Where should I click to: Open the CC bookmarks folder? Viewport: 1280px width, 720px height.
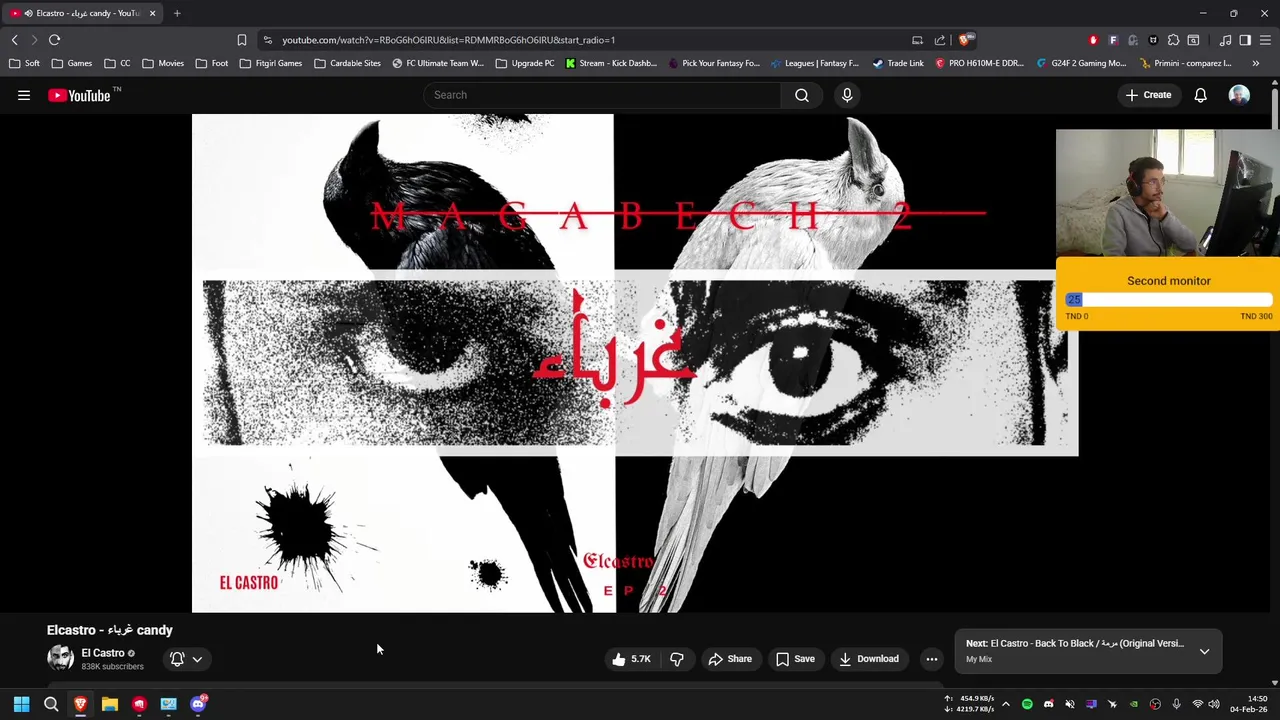(117, 63)
